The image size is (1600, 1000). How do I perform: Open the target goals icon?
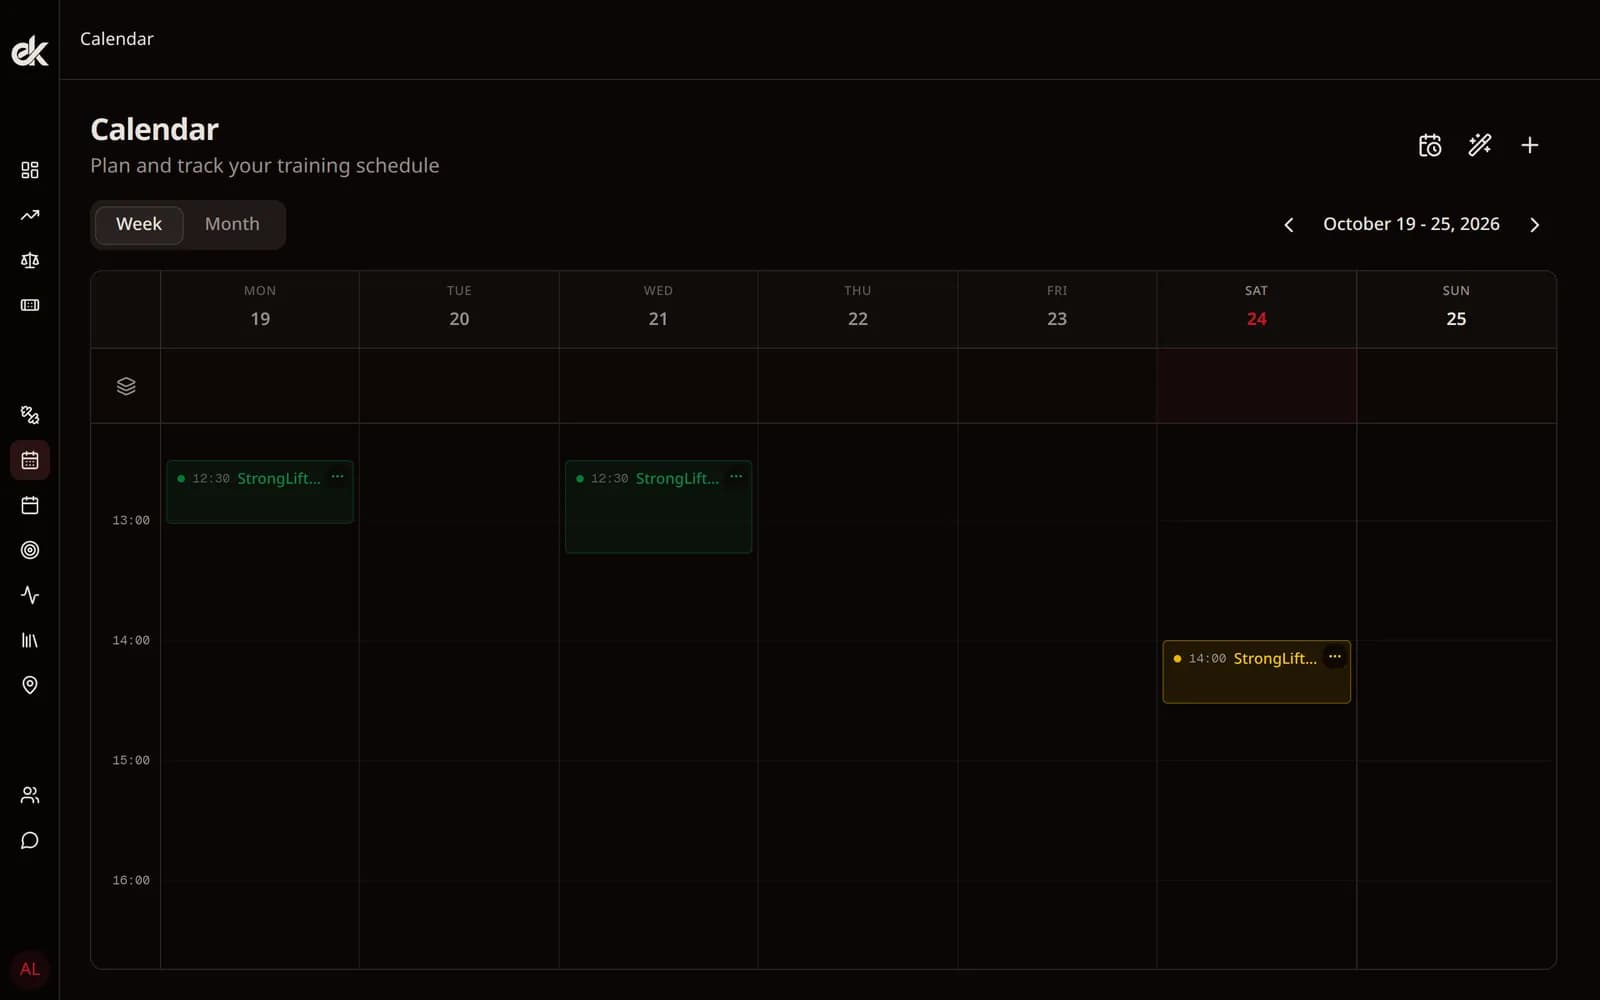click(30, 550)
